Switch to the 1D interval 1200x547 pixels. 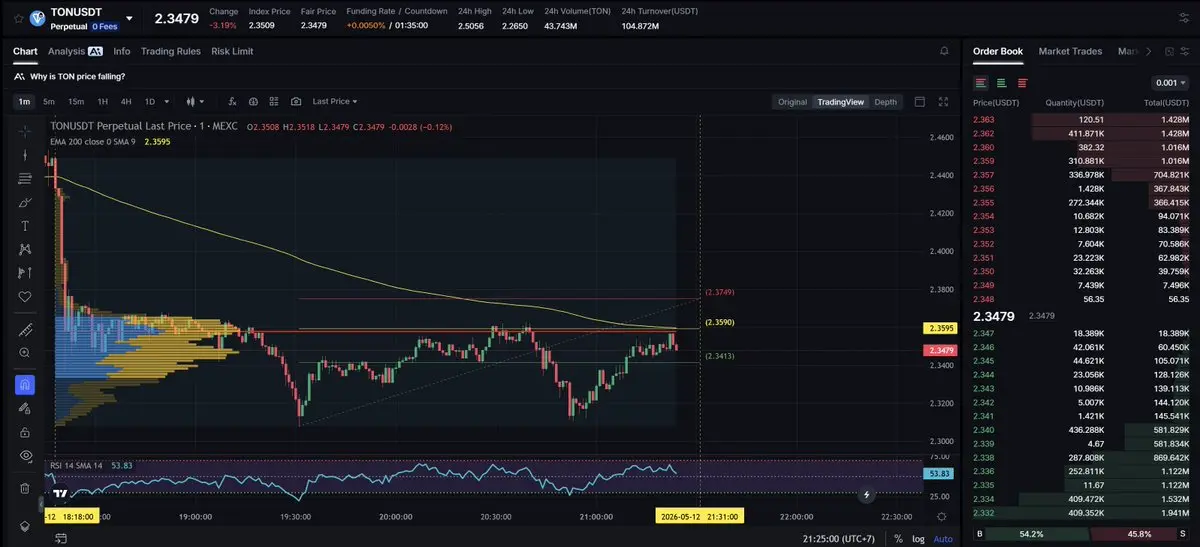150,101
